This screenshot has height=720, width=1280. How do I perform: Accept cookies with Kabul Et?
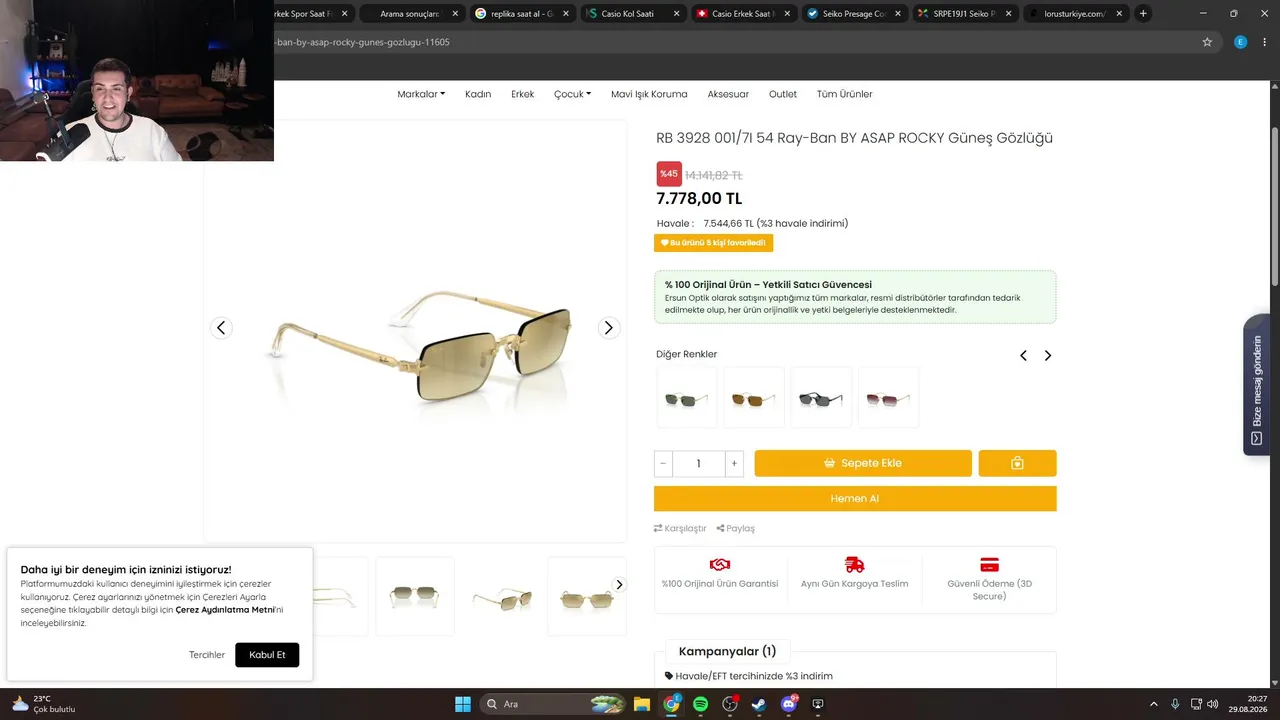pos(267,655)
